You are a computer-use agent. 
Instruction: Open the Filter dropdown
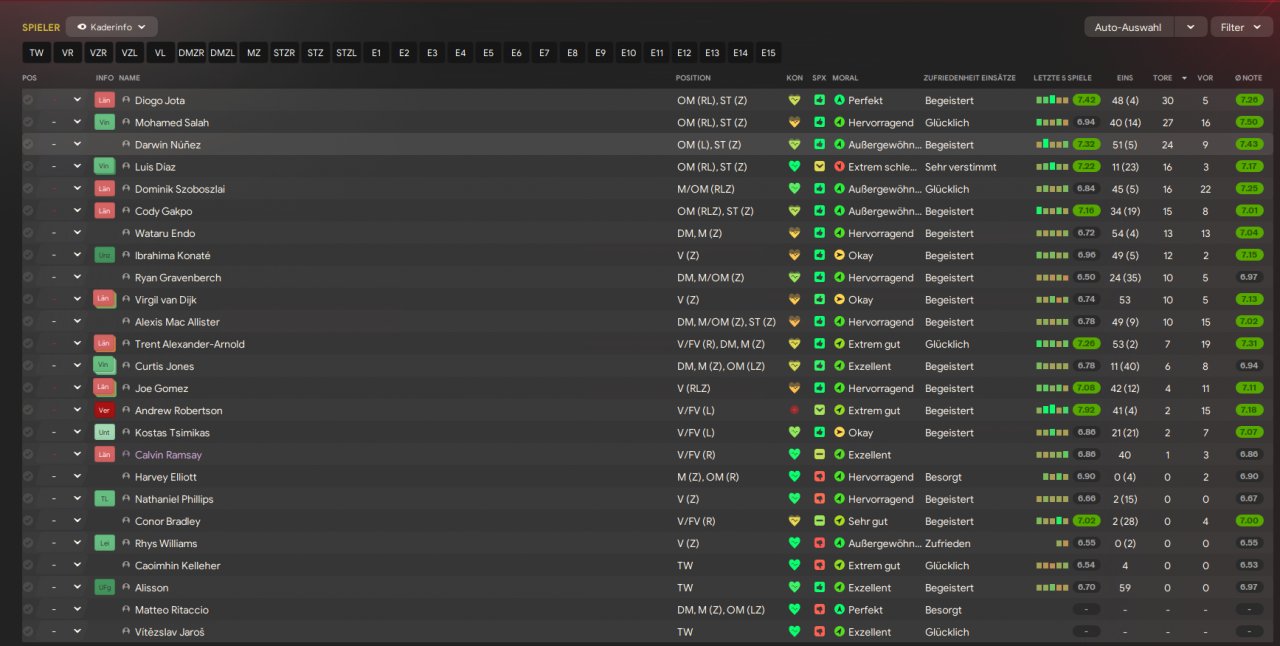tap(1241, 27)
